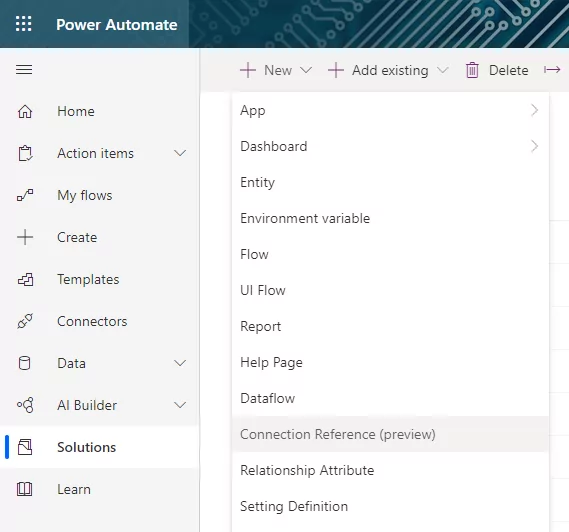Click the Templates icon
This screenshot has height=532, width=569.
point(25,279)
